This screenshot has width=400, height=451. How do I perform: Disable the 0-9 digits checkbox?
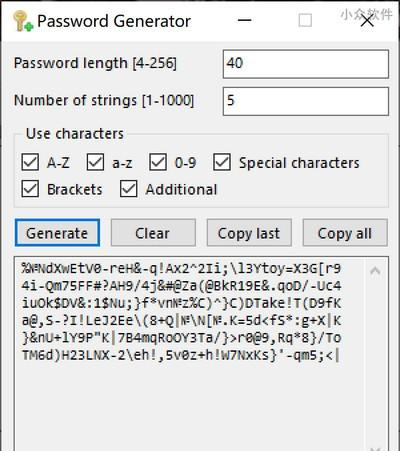158,162
